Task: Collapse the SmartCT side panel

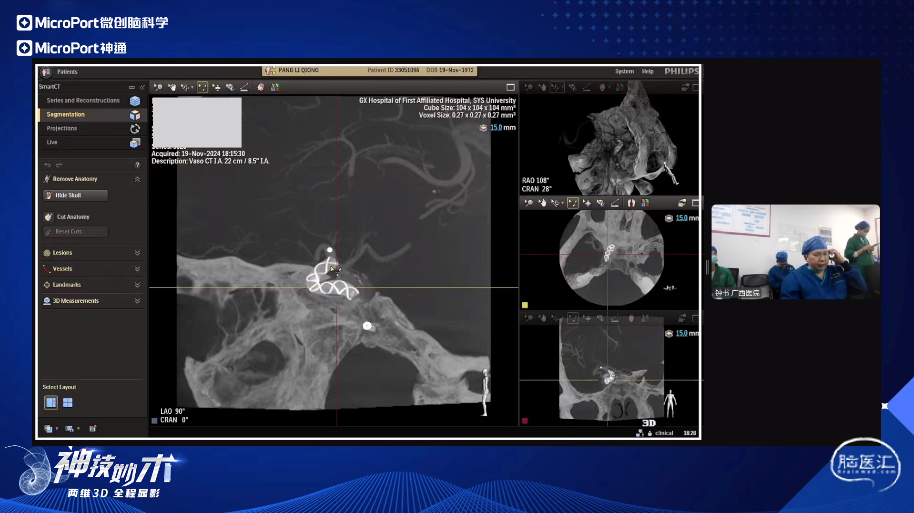Action: pos(142,87)
